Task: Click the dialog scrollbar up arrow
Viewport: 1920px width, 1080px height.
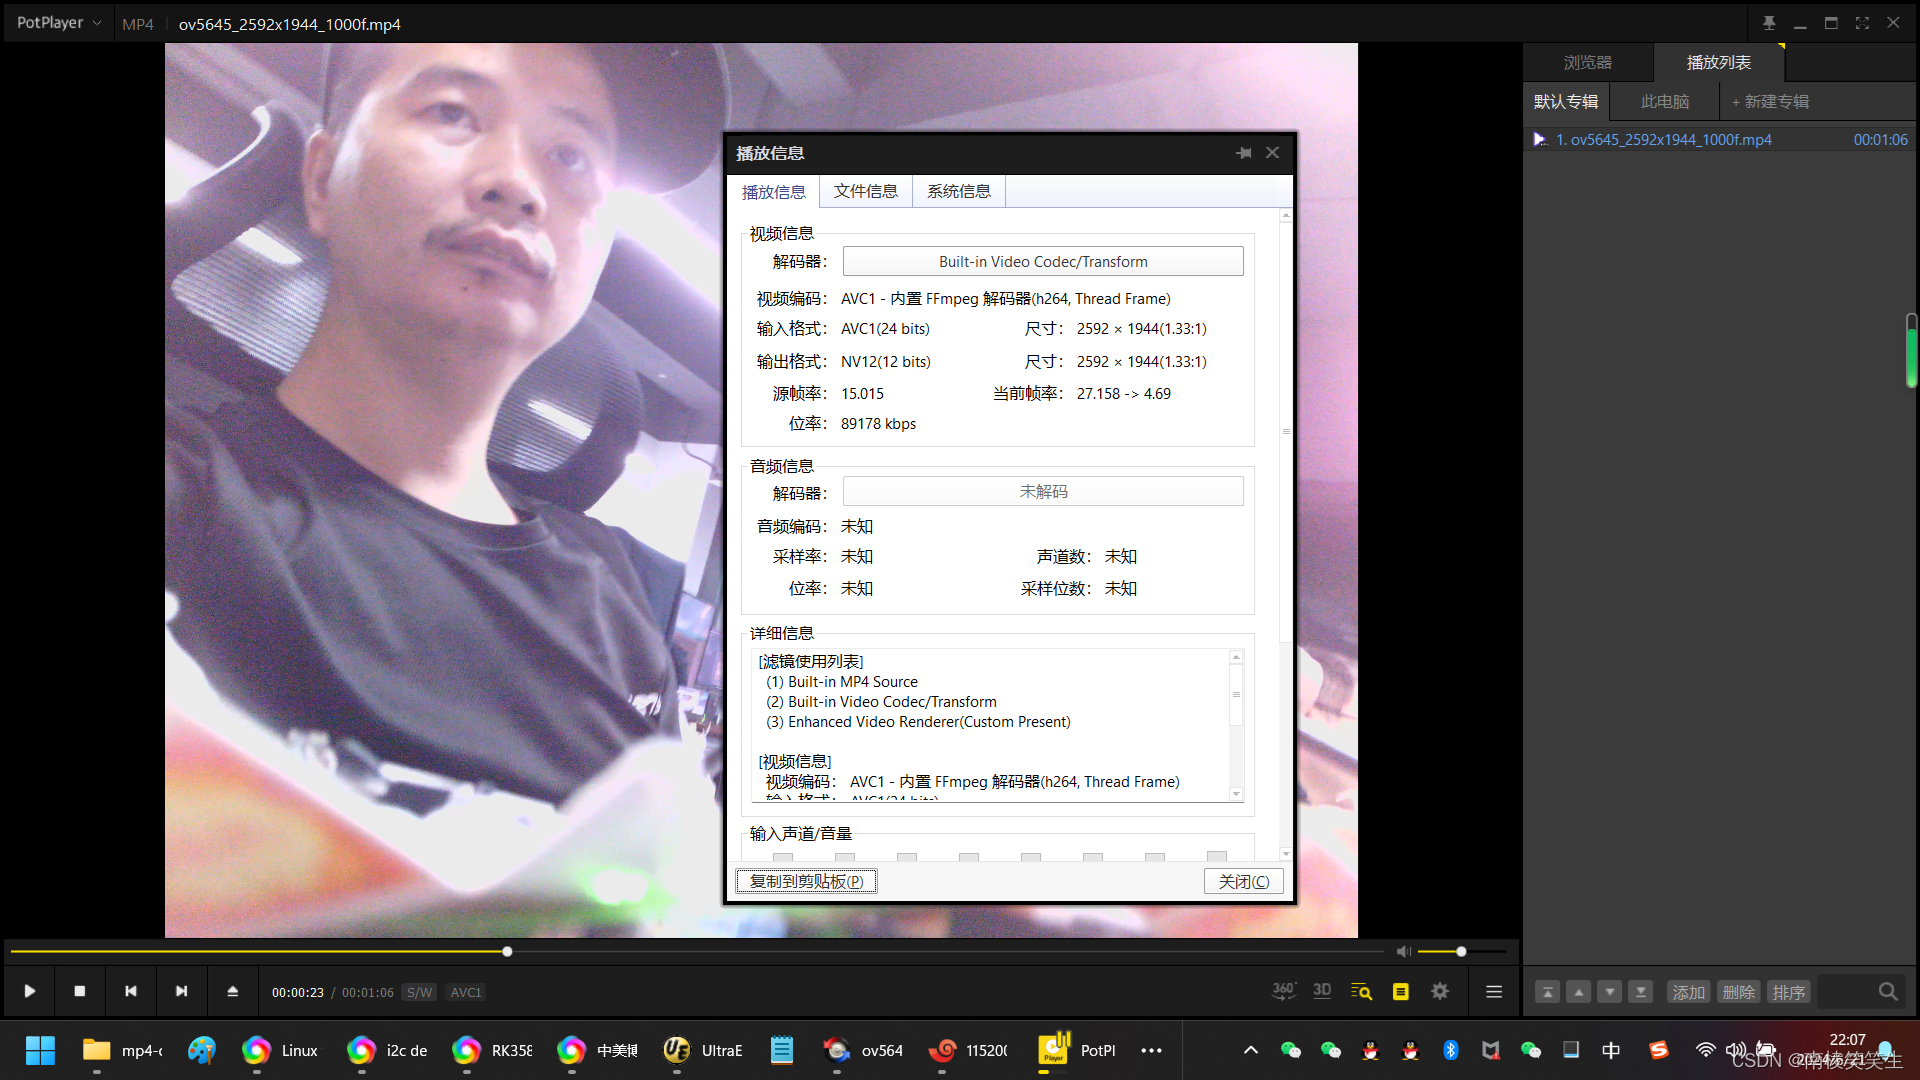Action: 1286,215
